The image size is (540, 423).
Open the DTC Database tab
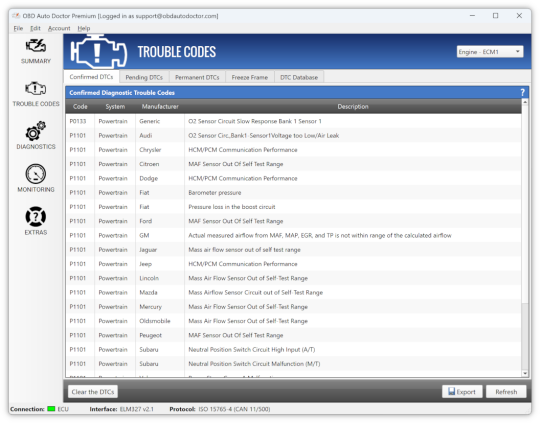coord(299,77)
